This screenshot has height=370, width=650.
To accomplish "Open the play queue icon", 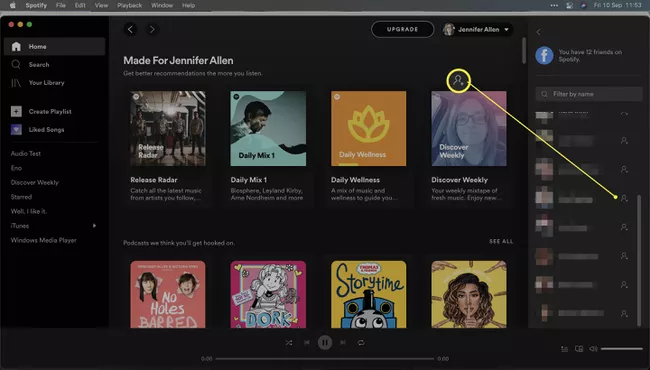I will [565, 349].
